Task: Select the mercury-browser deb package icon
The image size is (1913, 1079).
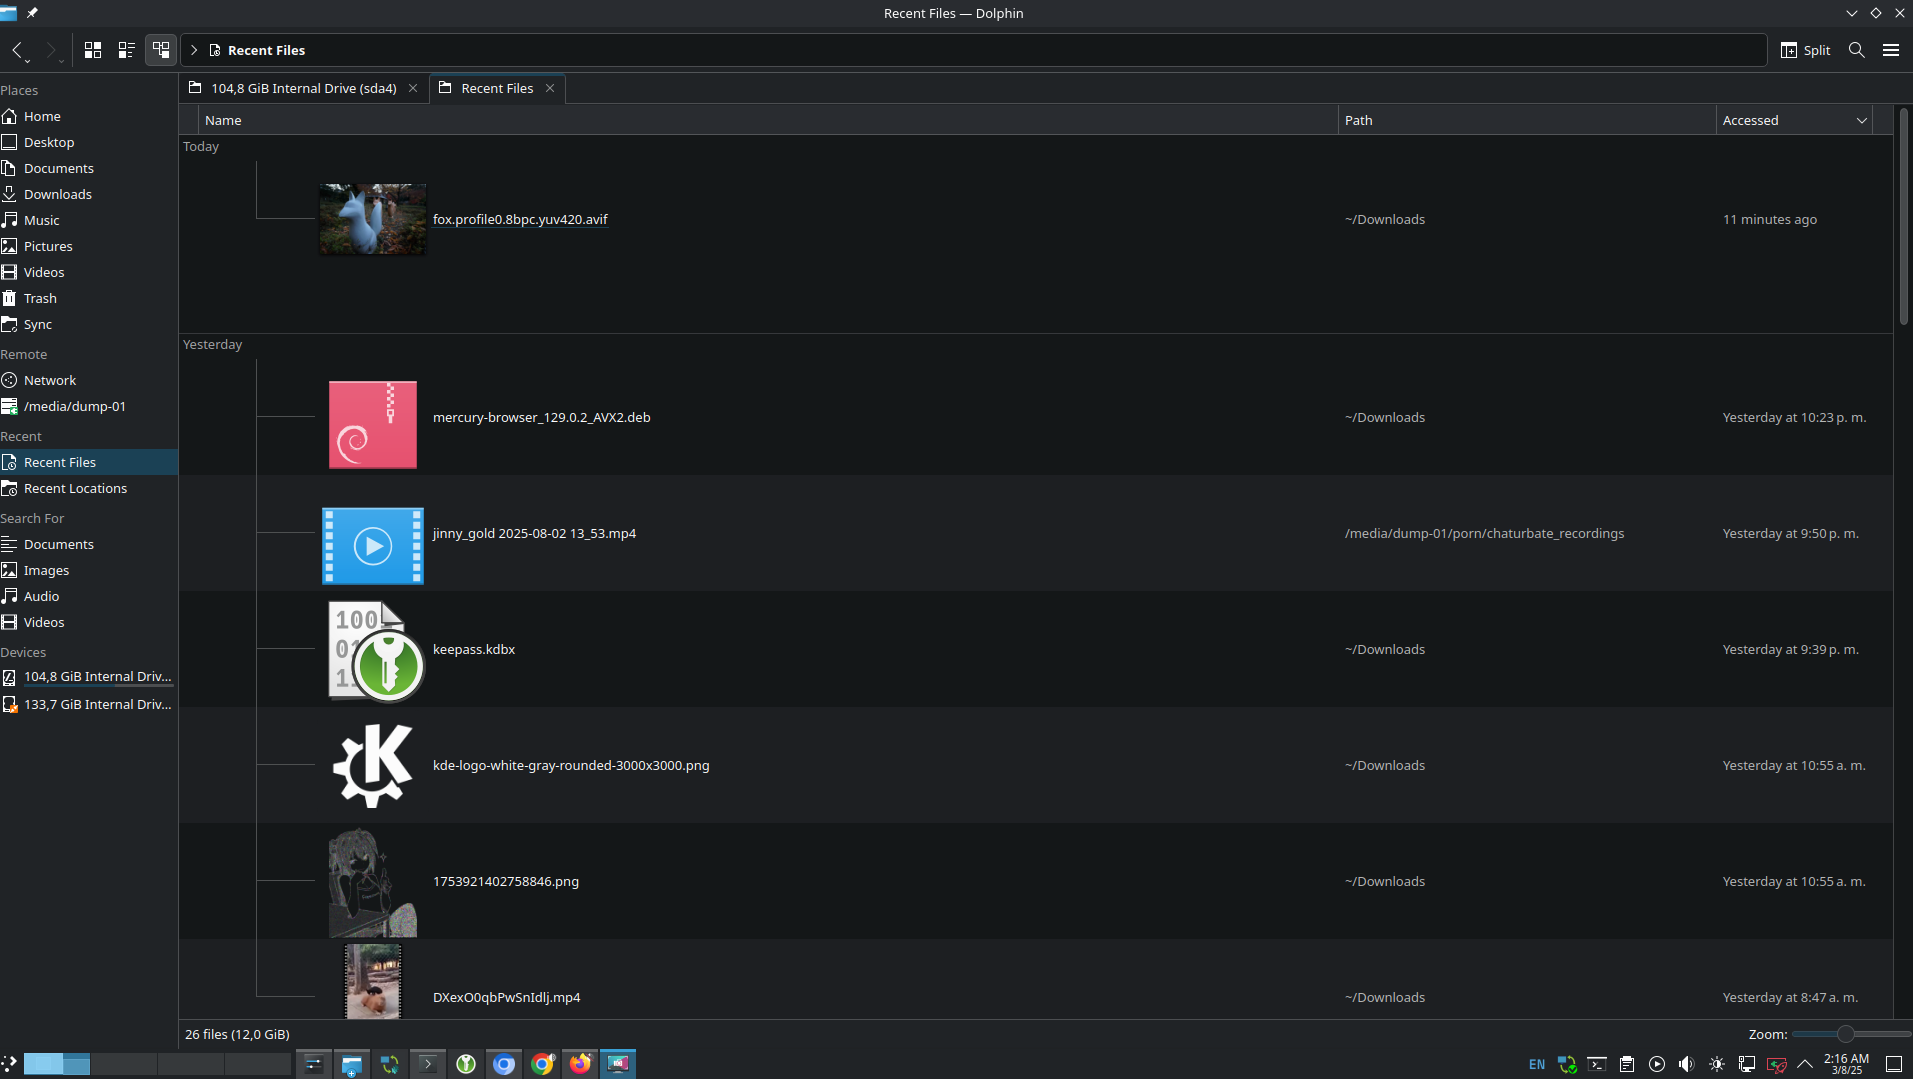Action: click(x=373, y=424)
